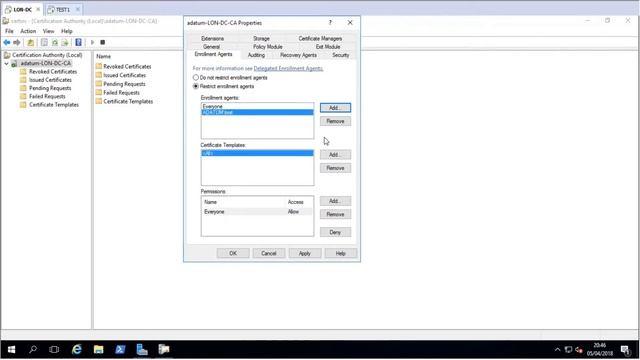Click the adatum-LON-DC-CA server icon in tree
640x360 pixels.
click(x=14, y=64)
